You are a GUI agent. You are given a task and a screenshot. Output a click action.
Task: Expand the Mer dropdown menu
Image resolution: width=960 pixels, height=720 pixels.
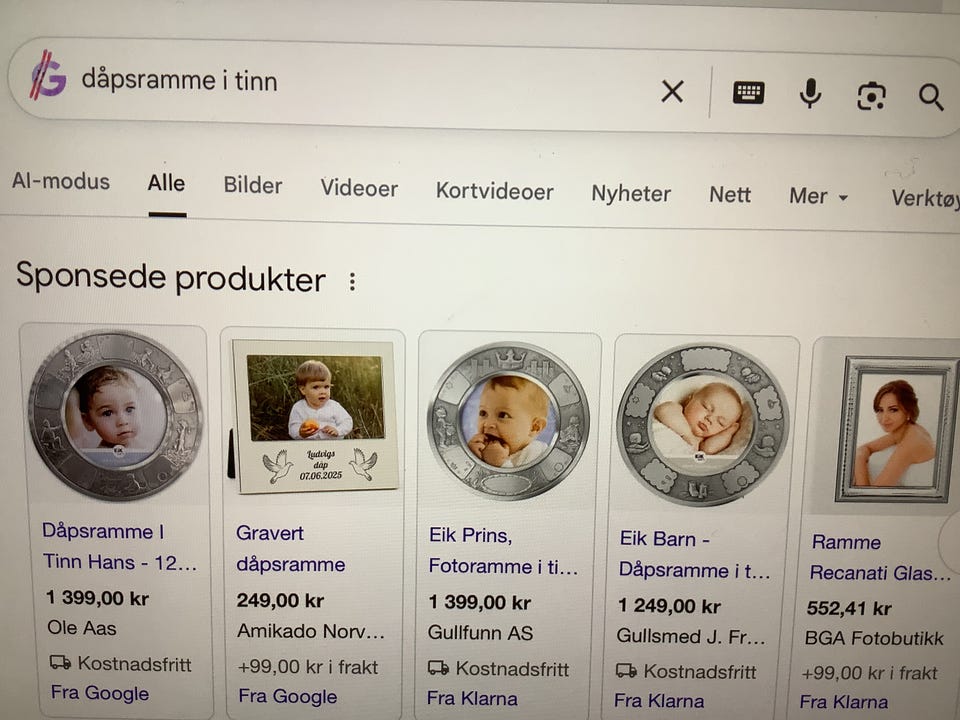click(x=818, y=196)
